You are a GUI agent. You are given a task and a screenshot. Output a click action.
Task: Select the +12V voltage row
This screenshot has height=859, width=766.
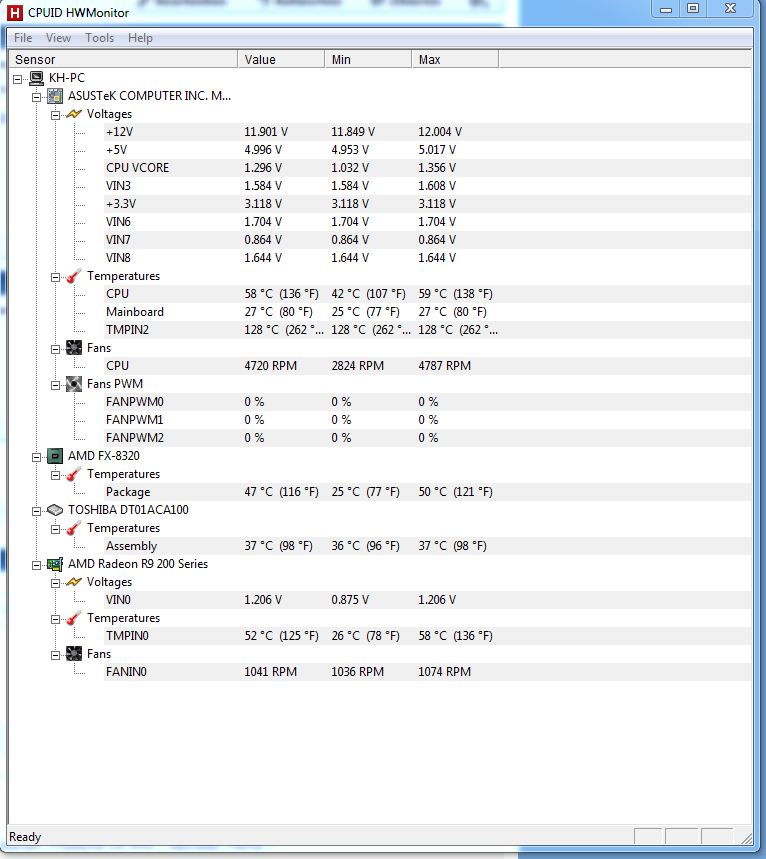[x=427, y=132]
